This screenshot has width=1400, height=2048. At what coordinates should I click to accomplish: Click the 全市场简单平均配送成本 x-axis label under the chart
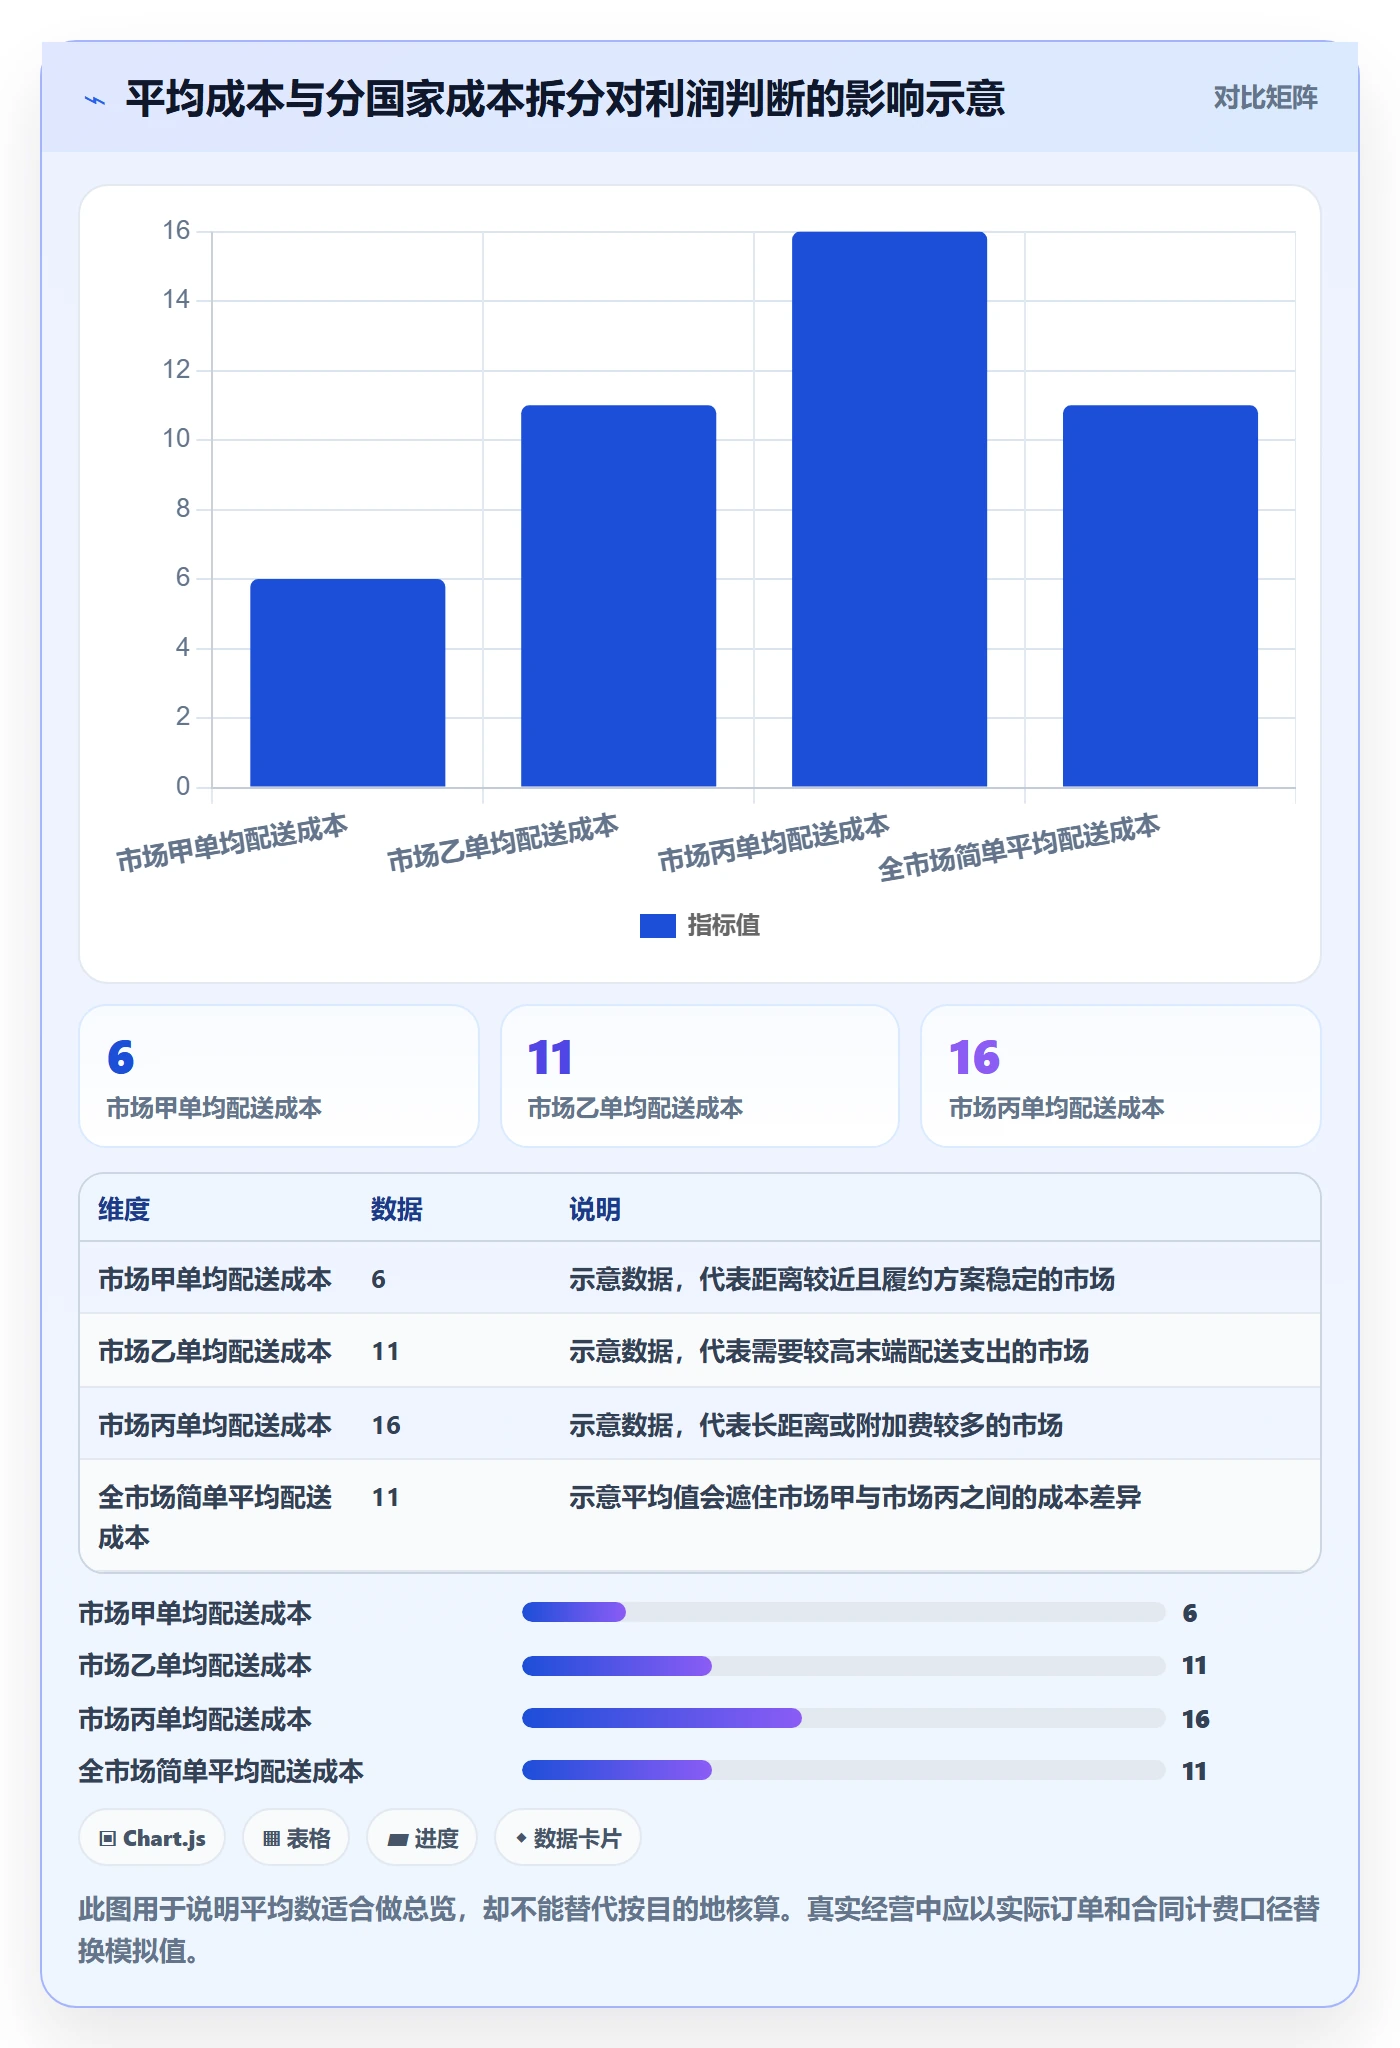tap(1019, 847)
